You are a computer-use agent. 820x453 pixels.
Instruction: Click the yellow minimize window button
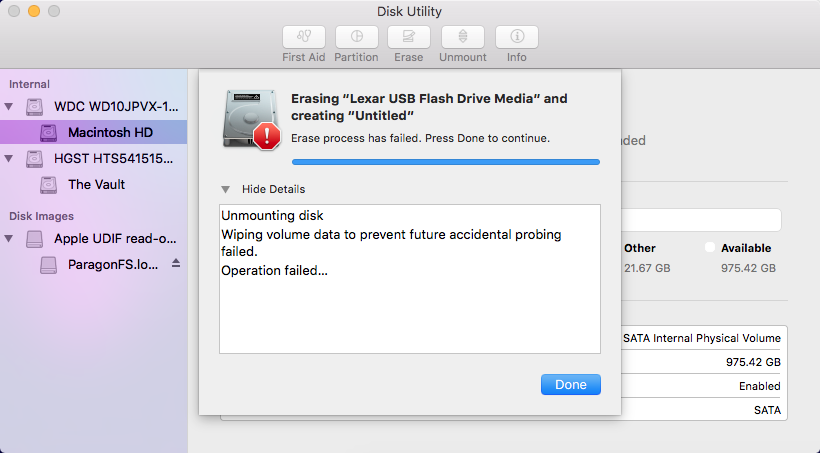pyautogui.click(x=34, y=11)
